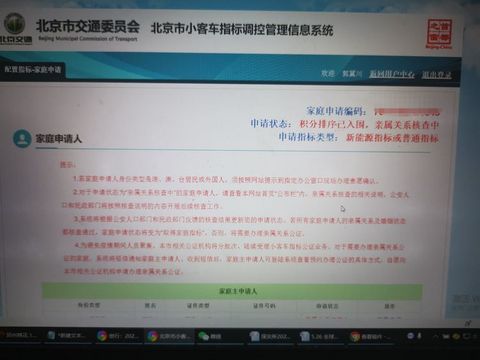This screenshot has height=360, width=480.
Task: Click the 北京市小客车指标调控管理信息系统 title
Action: [x=242, y=29]
